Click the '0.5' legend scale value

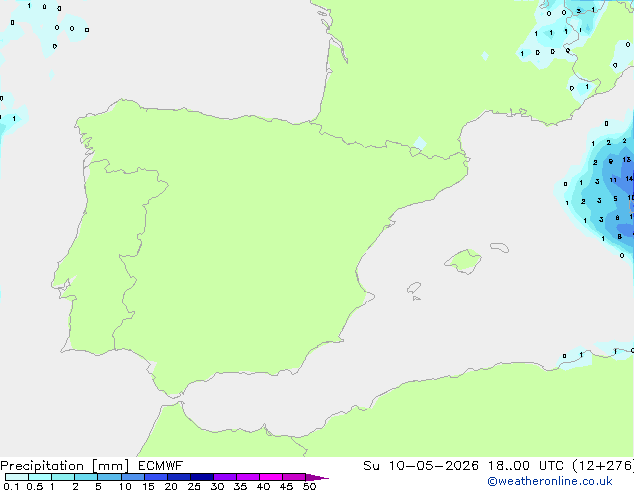point(35,486)
